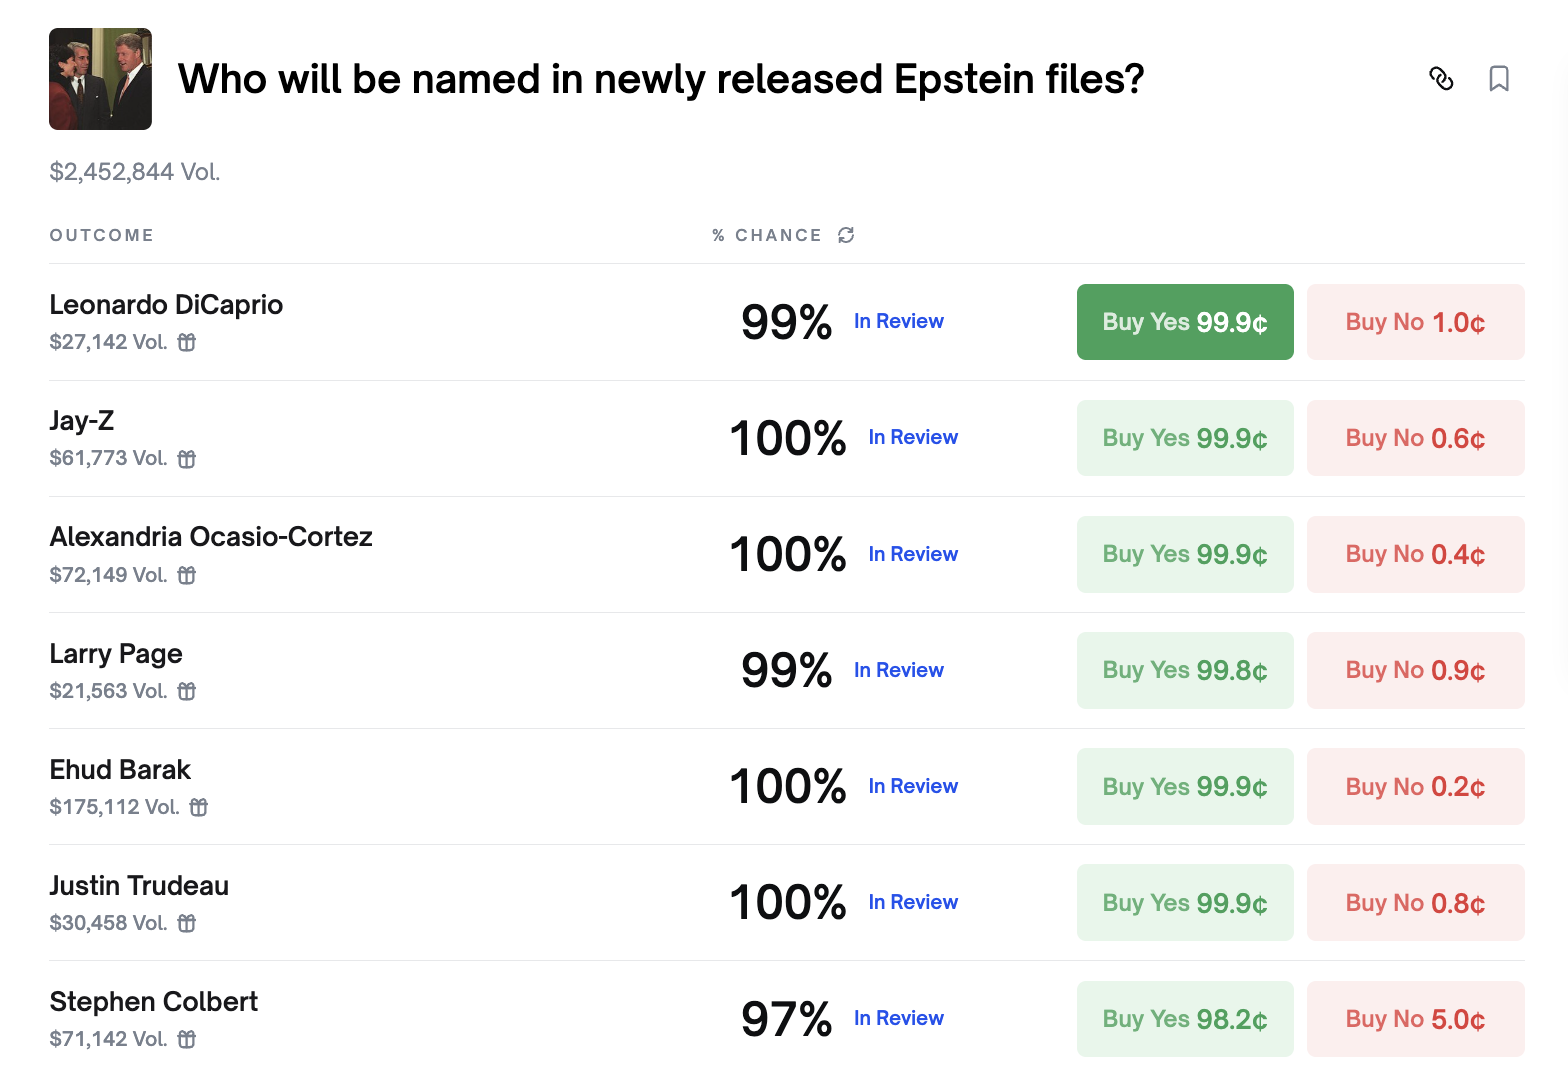The height and width of the screenshot is (1074, 1568).
Task: Click gift icon next to Larry Page volume
Action: [x=187, y=691]
